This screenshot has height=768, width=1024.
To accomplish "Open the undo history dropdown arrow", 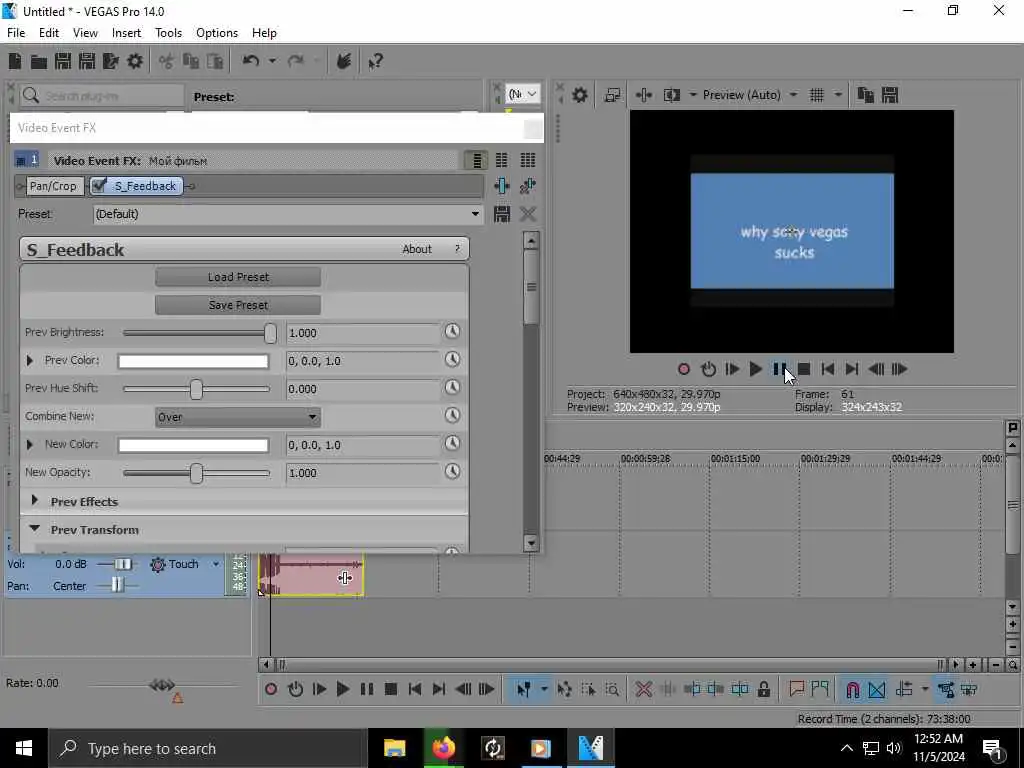I will coord(272,61).
